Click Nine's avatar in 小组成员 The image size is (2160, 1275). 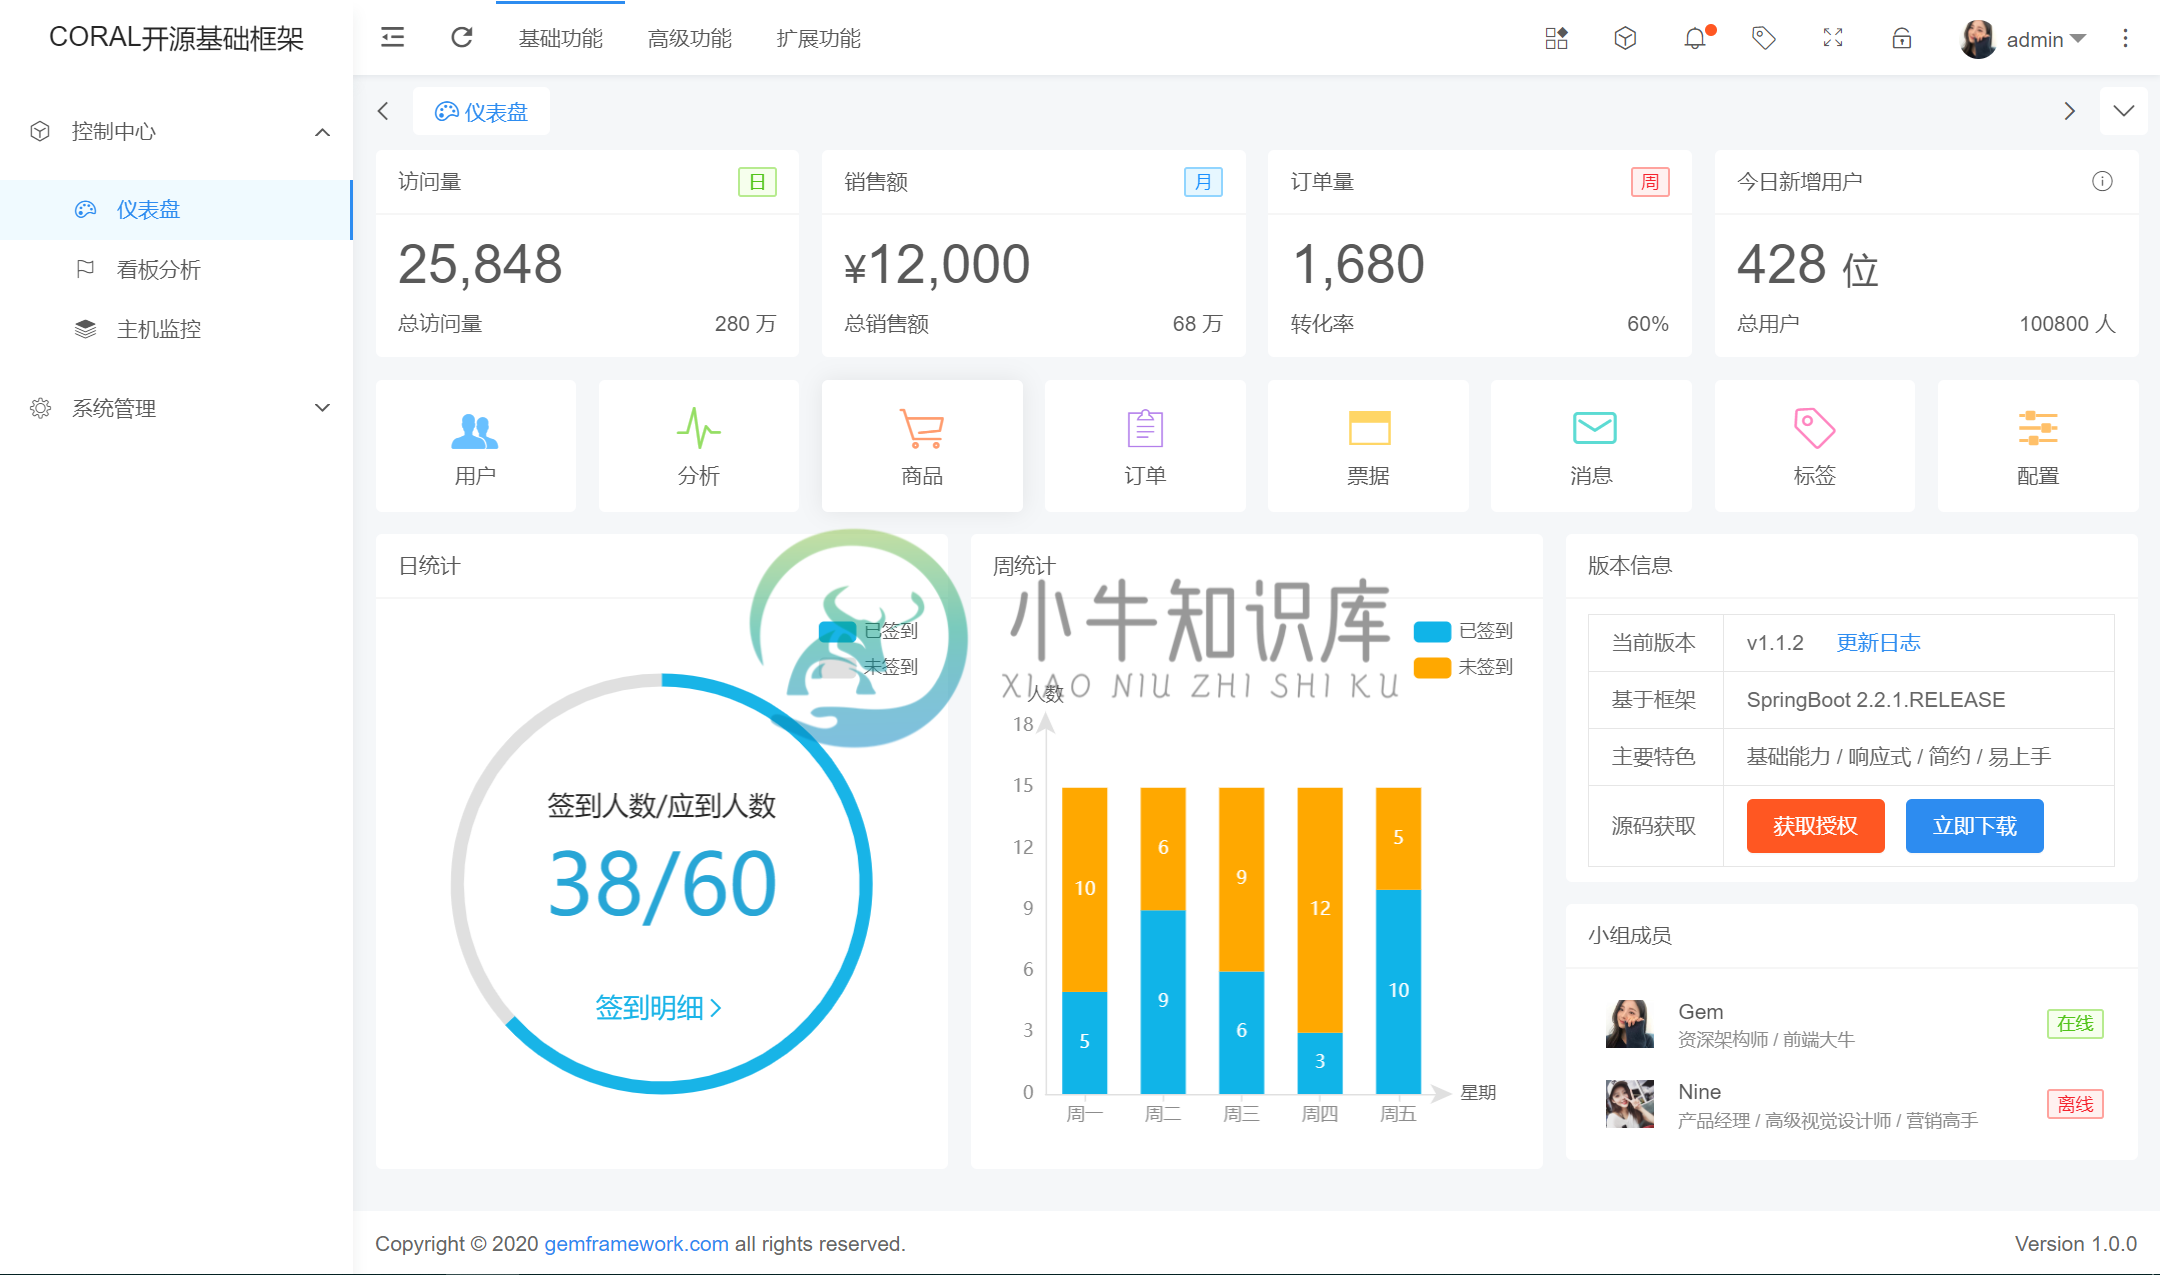[1630, 1104]
